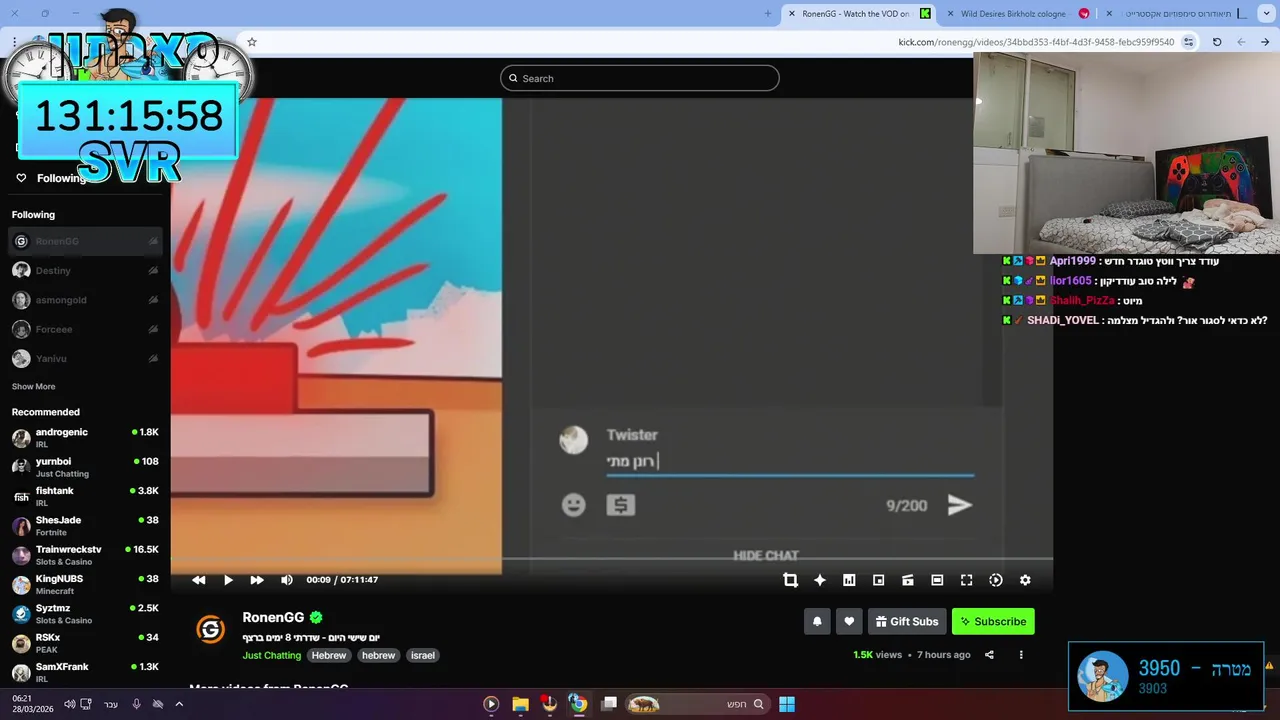Open androgenic recommended channel
Viewport: 1280px width, 720px height.
point(85,438)
